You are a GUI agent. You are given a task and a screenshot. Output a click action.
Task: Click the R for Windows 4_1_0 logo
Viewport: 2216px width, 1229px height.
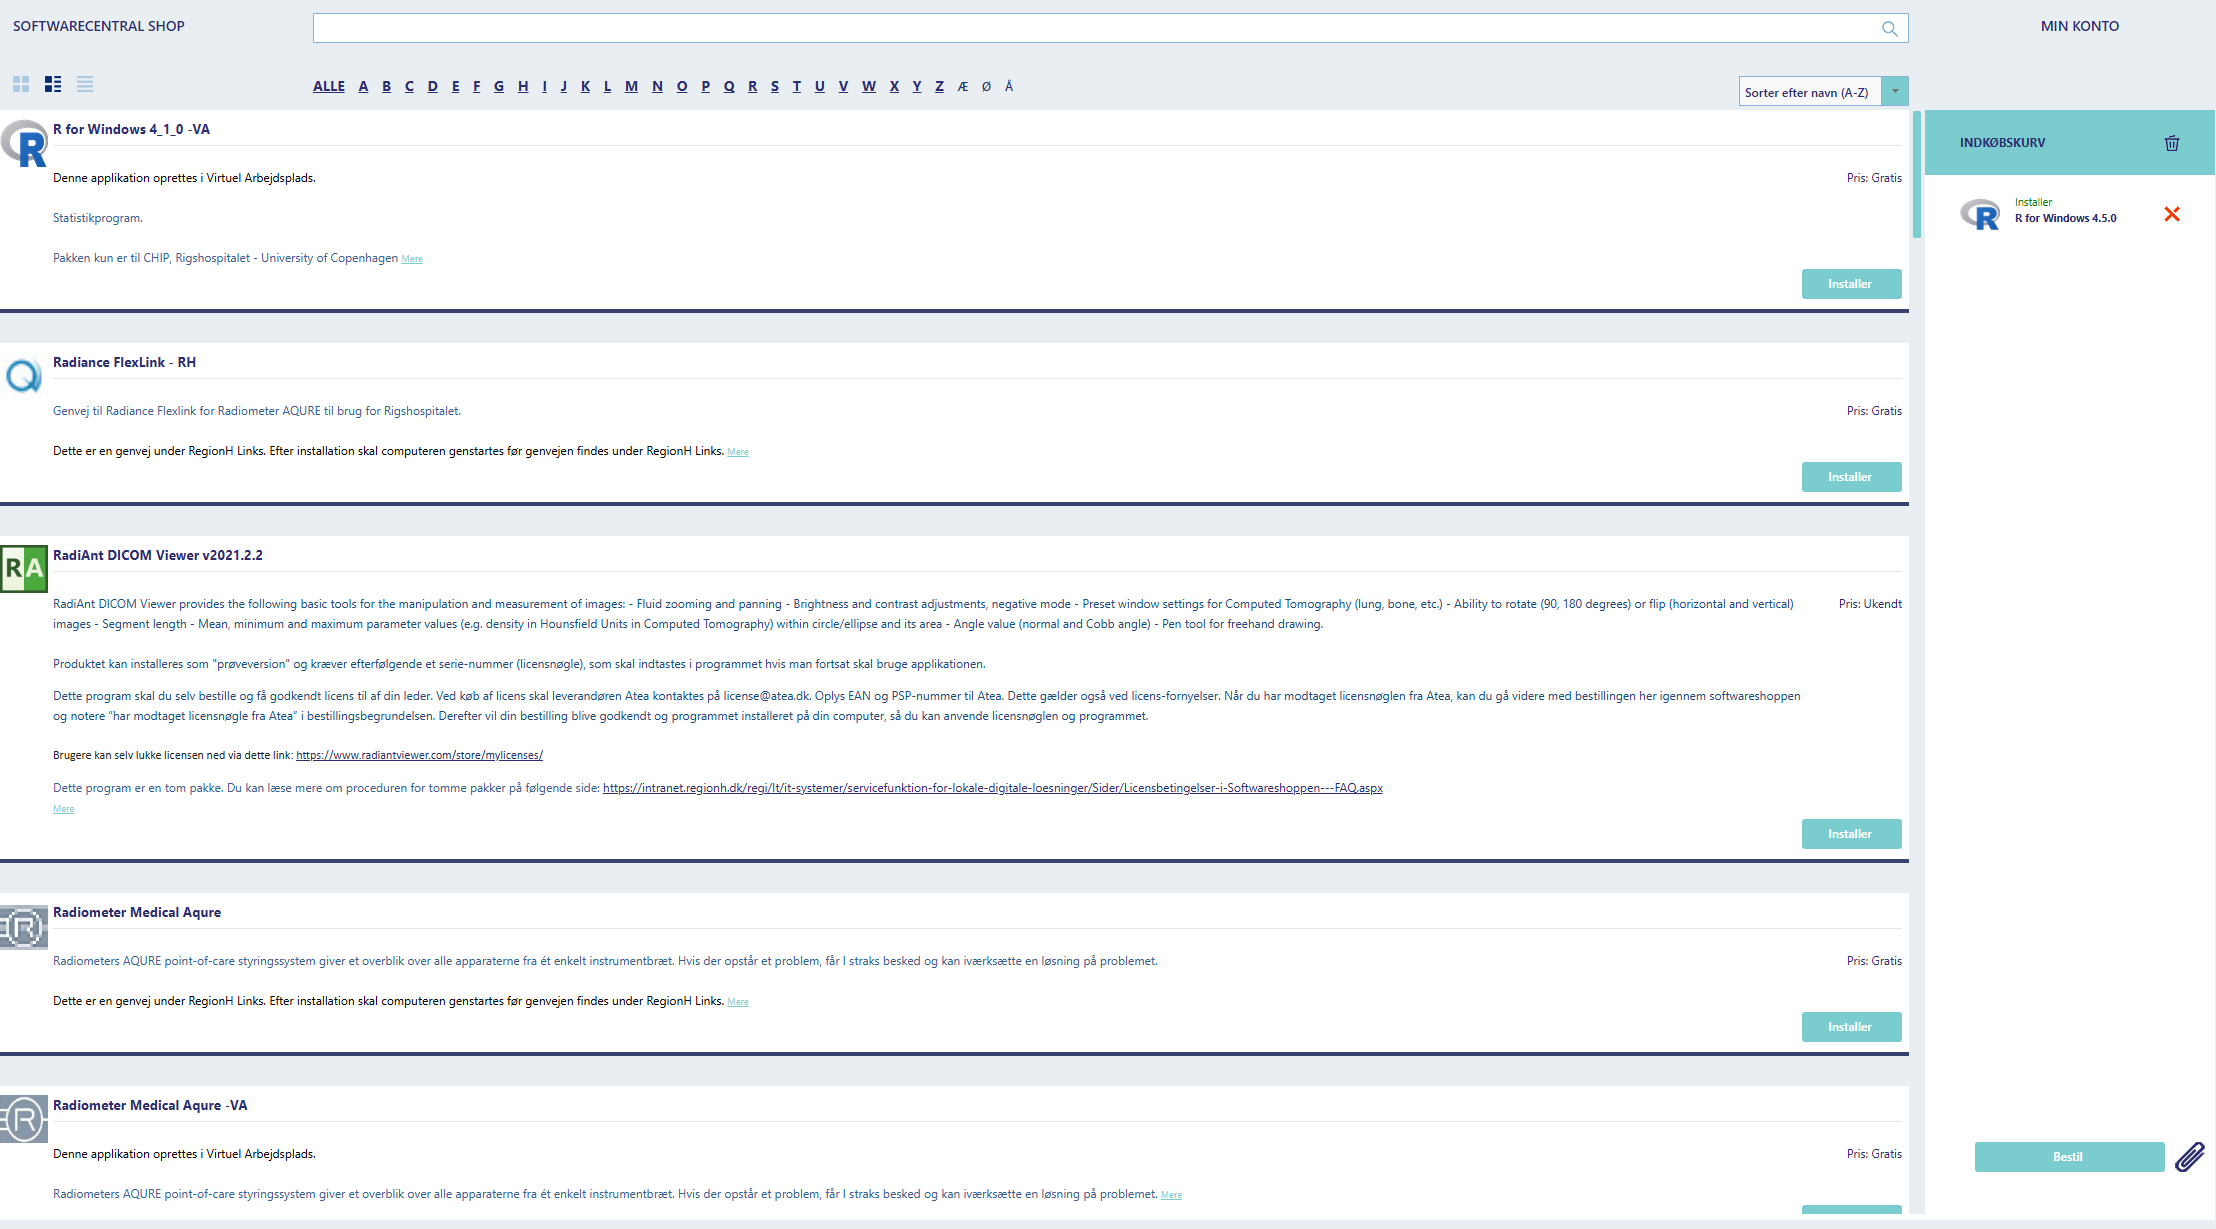(24, 144)
